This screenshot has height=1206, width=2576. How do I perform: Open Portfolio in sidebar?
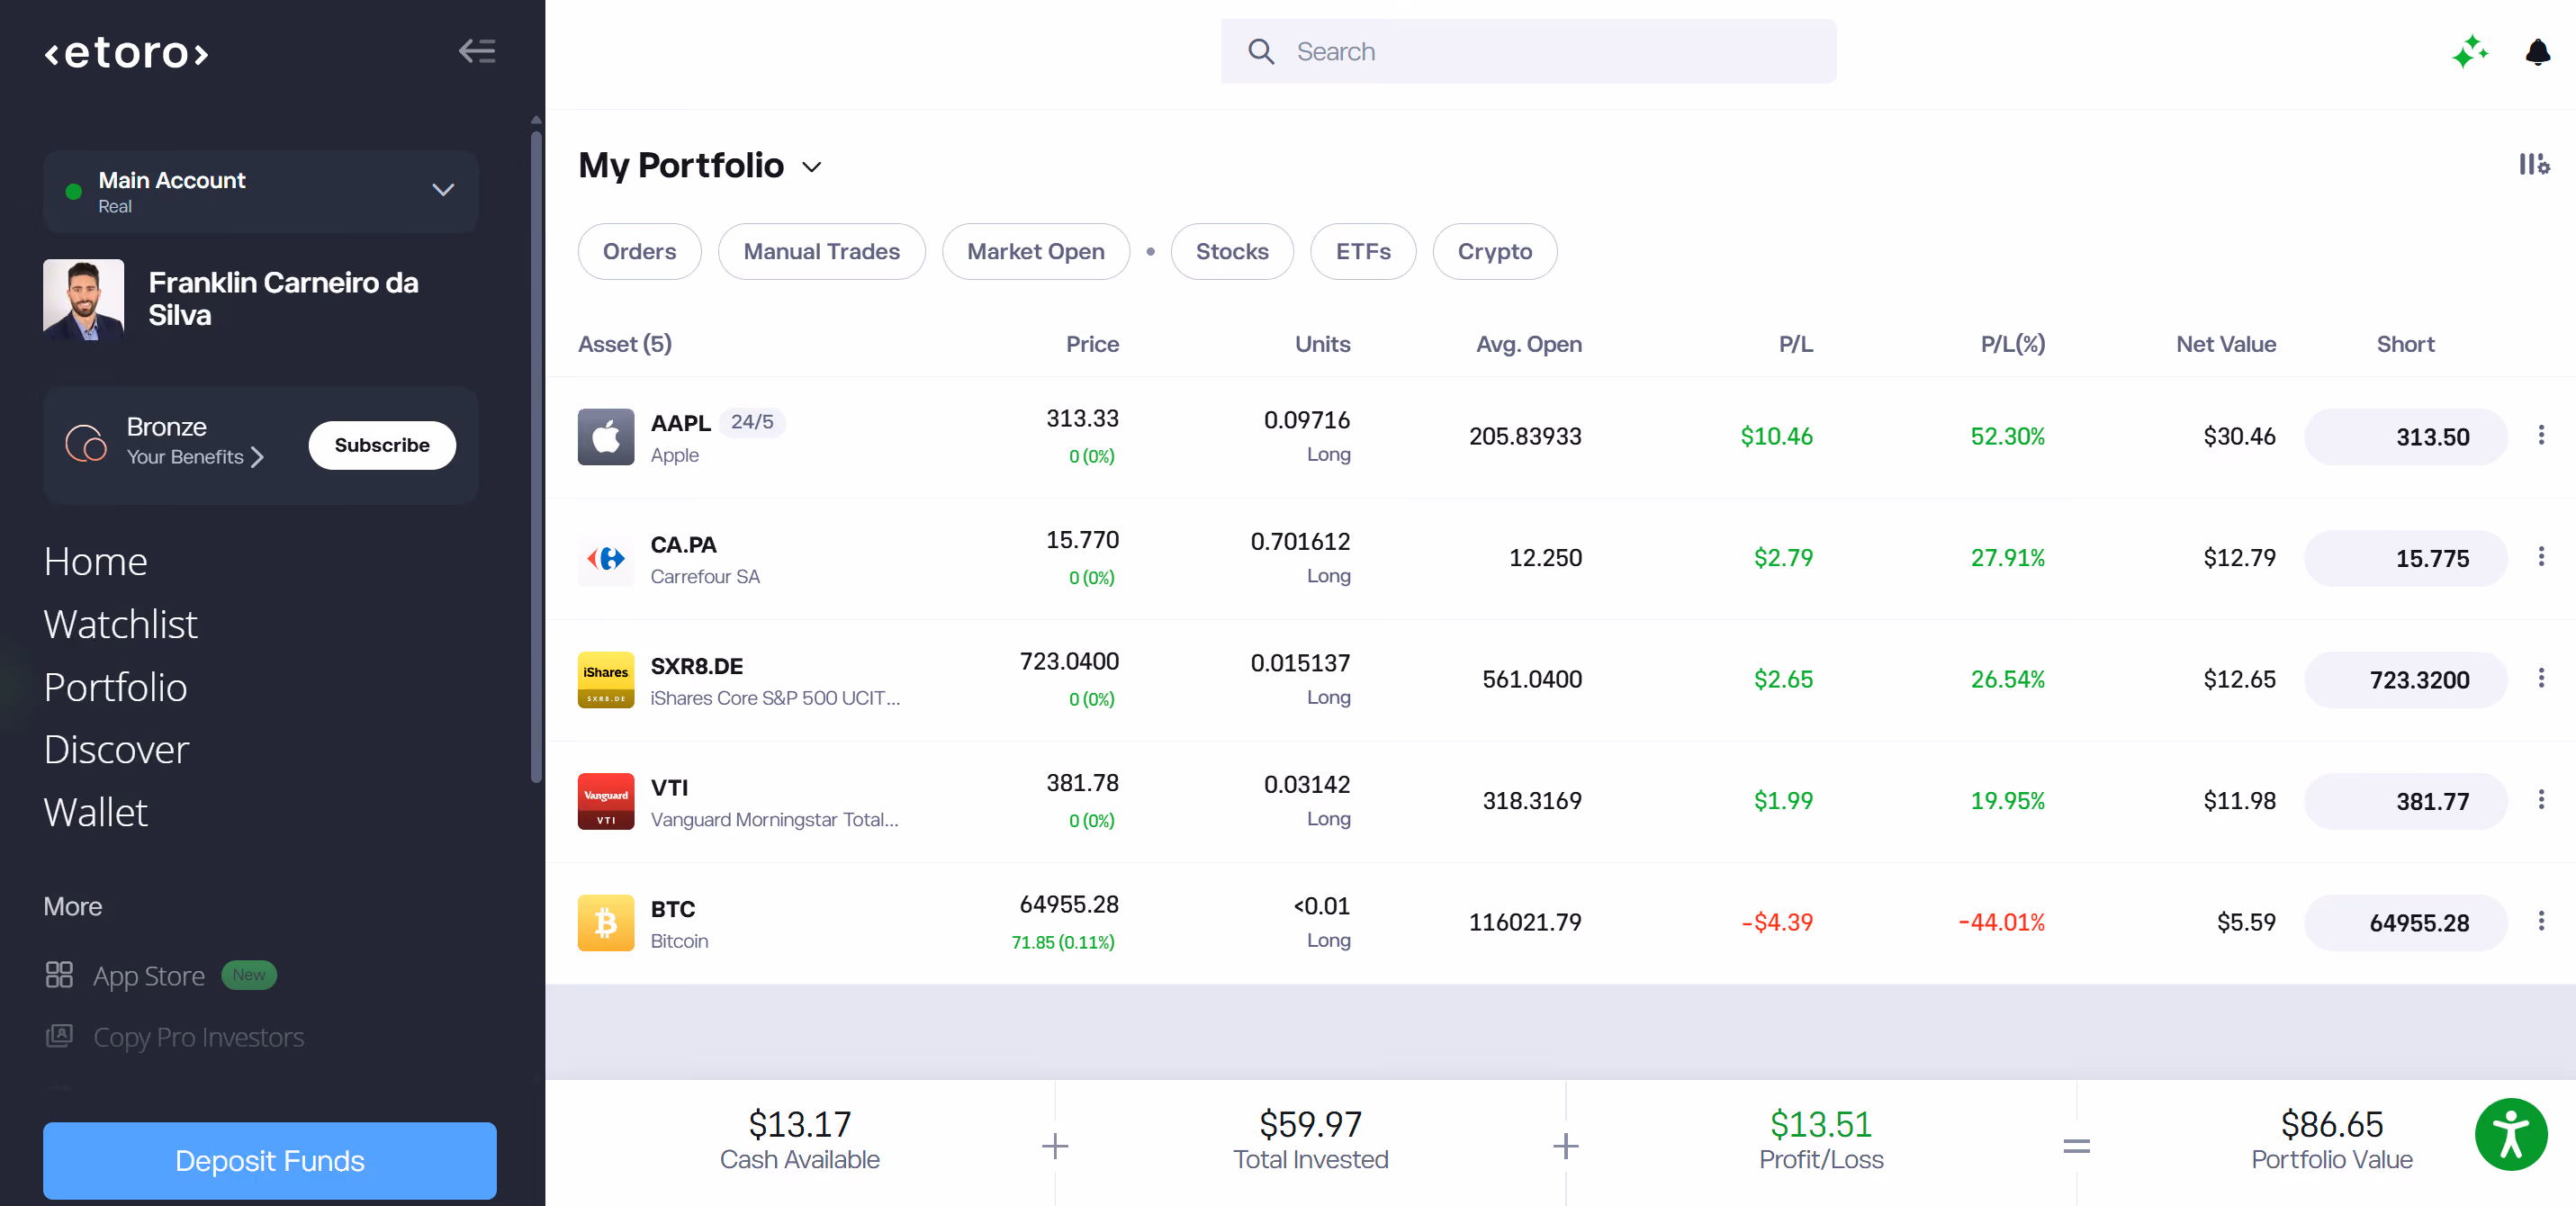click(115, 688)
